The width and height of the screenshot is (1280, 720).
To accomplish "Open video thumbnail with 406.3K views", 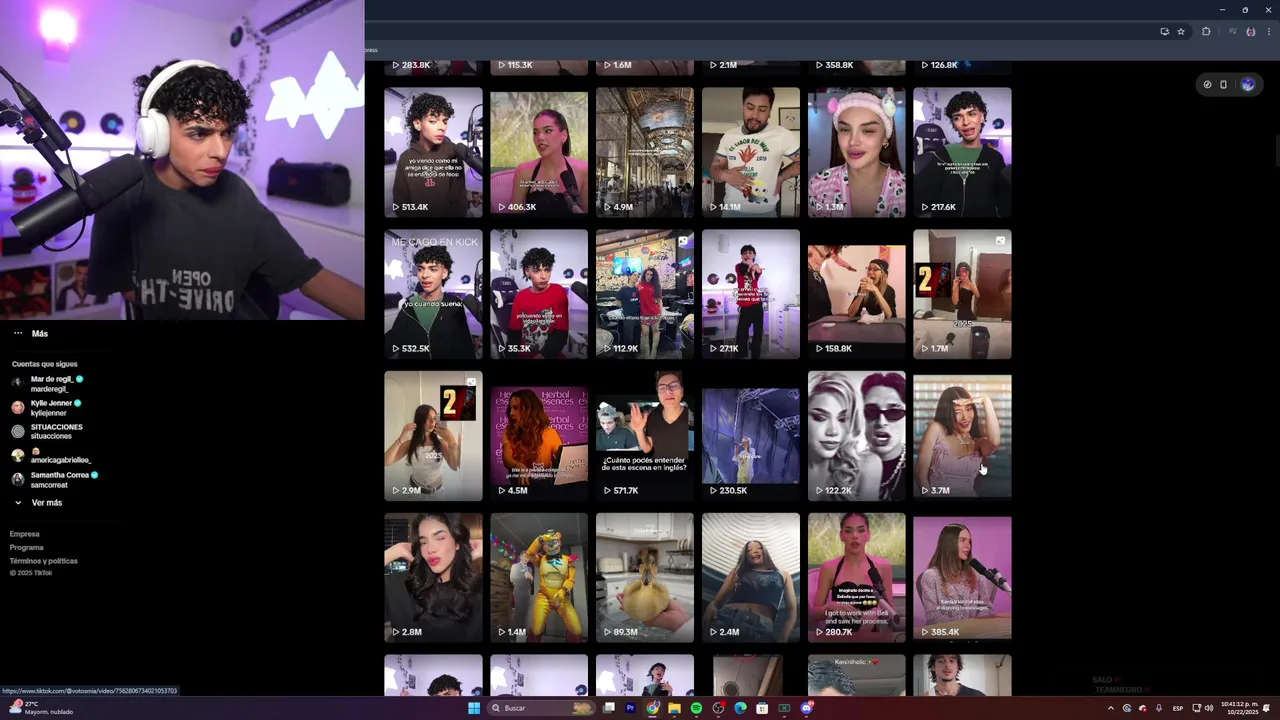I will (x=539, y=152).
